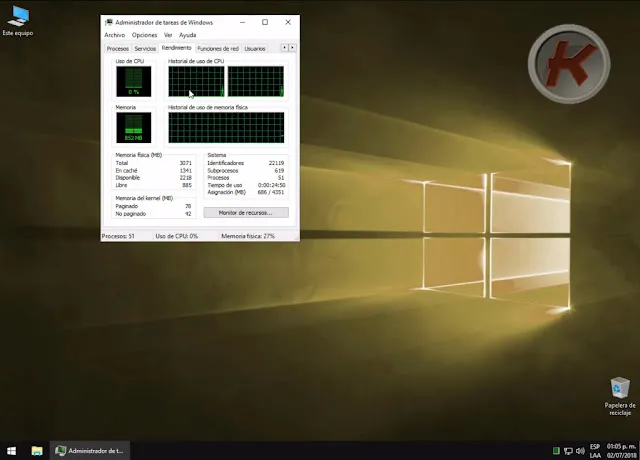640x460 pixels.
Task: Click the second CPU history graph
Action: coord(256,82)
